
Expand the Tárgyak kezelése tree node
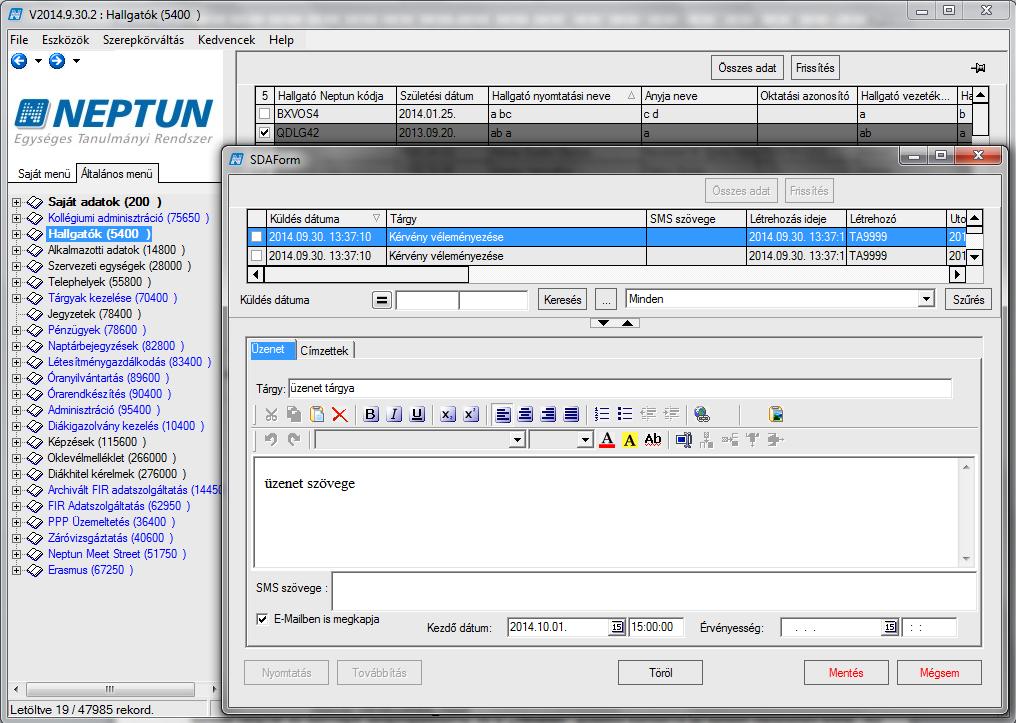pyautogui.click(x=17, y=298)
